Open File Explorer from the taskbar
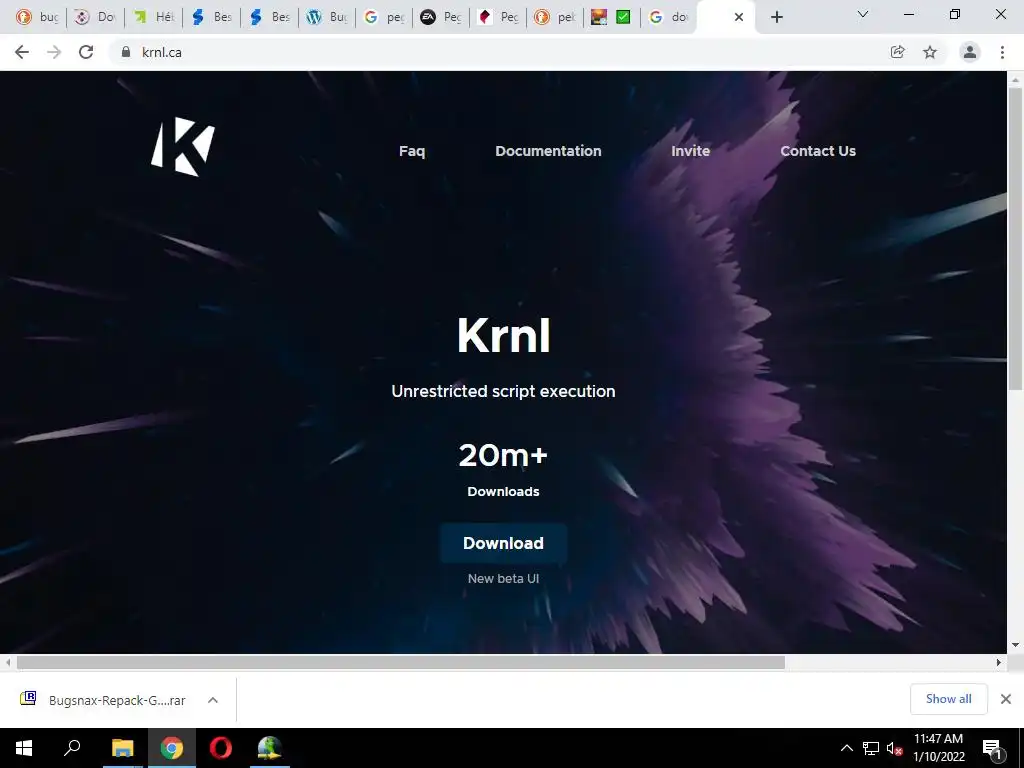The width and height of the screenshot is (1024, 768). pyautogui.click(x=123, y=748)
